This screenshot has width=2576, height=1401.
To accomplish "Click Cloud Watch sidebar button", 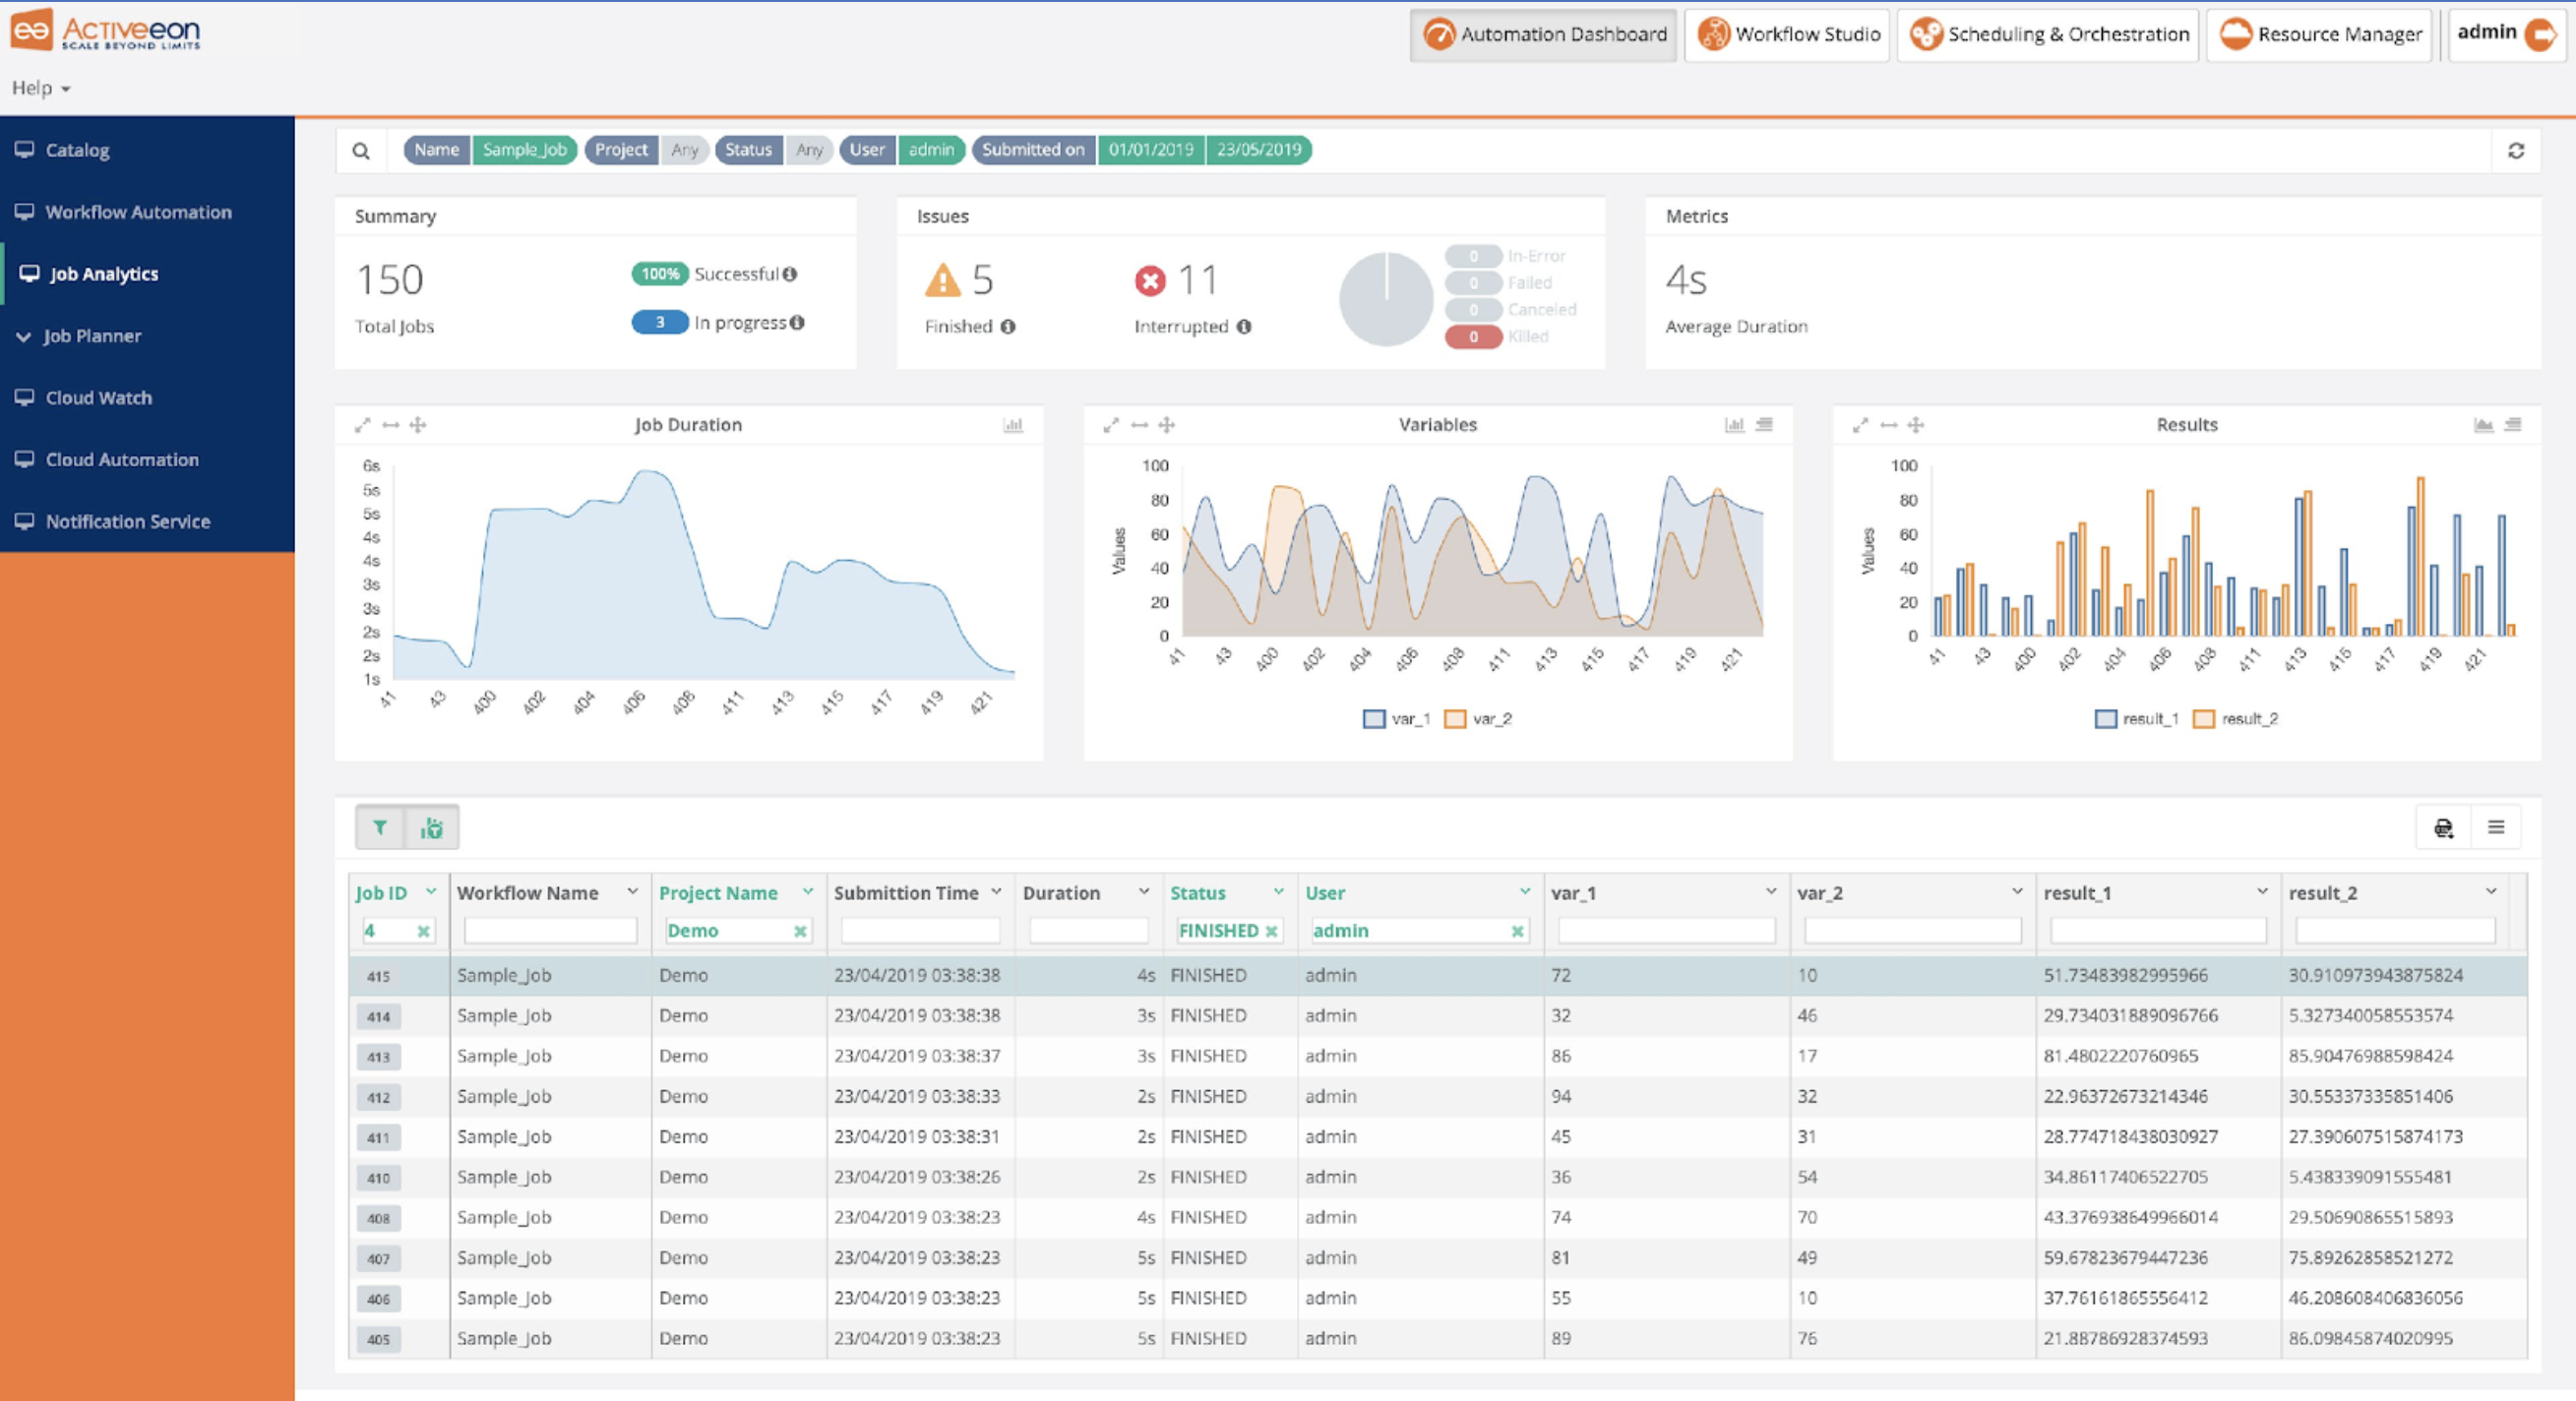I will [100, 396].
